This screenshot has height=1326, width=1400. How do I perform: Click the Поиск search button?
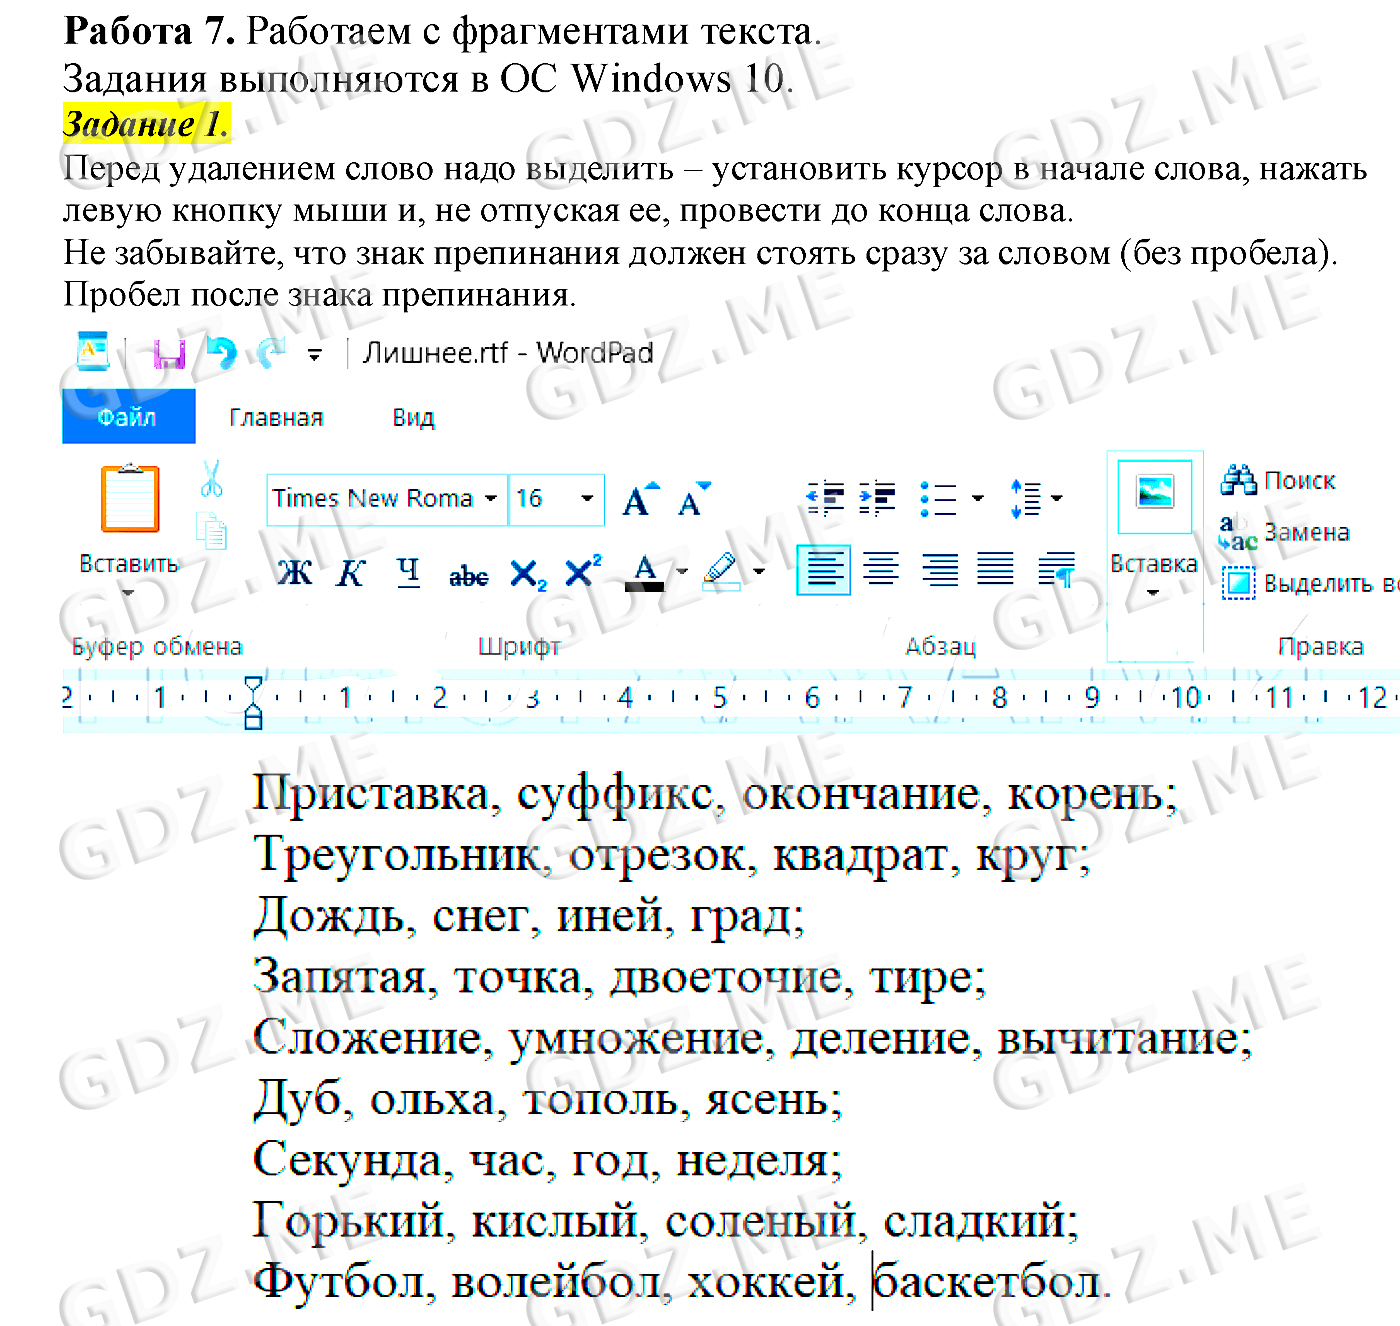(x=1279, y=481)
